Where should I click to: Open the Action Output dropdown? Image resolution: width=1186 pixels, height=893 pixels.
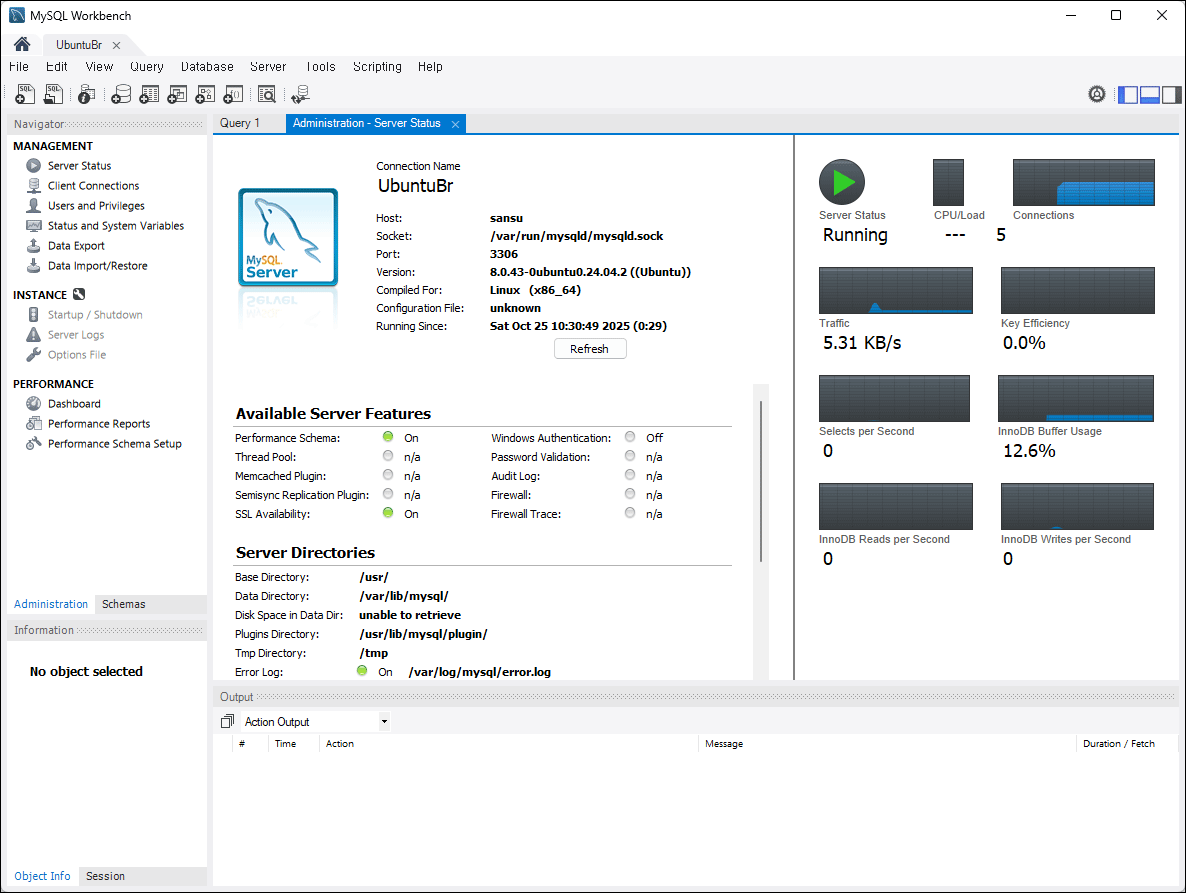point(384,721)
